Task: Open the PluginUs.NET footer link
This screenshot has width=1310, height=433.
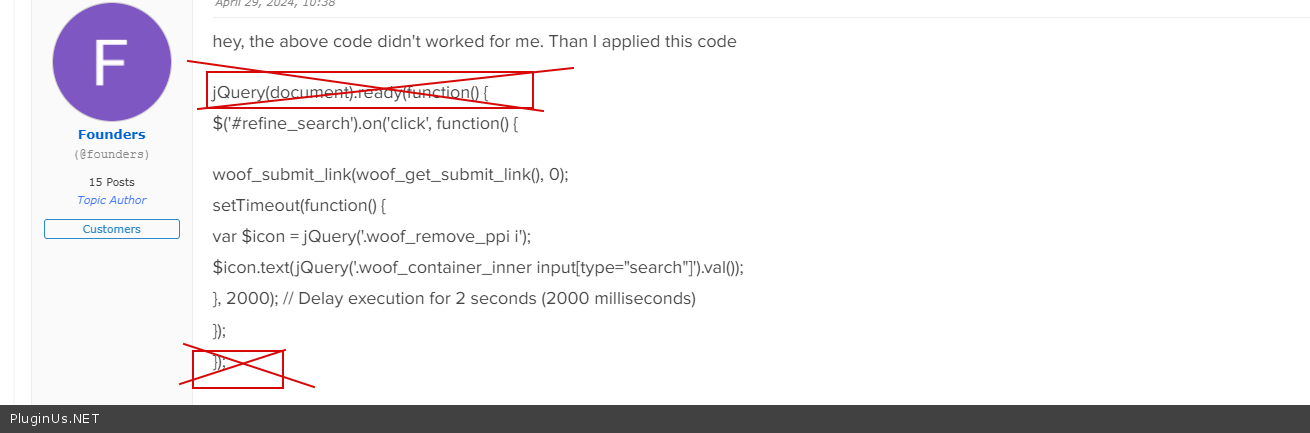Action: point(55,419)
